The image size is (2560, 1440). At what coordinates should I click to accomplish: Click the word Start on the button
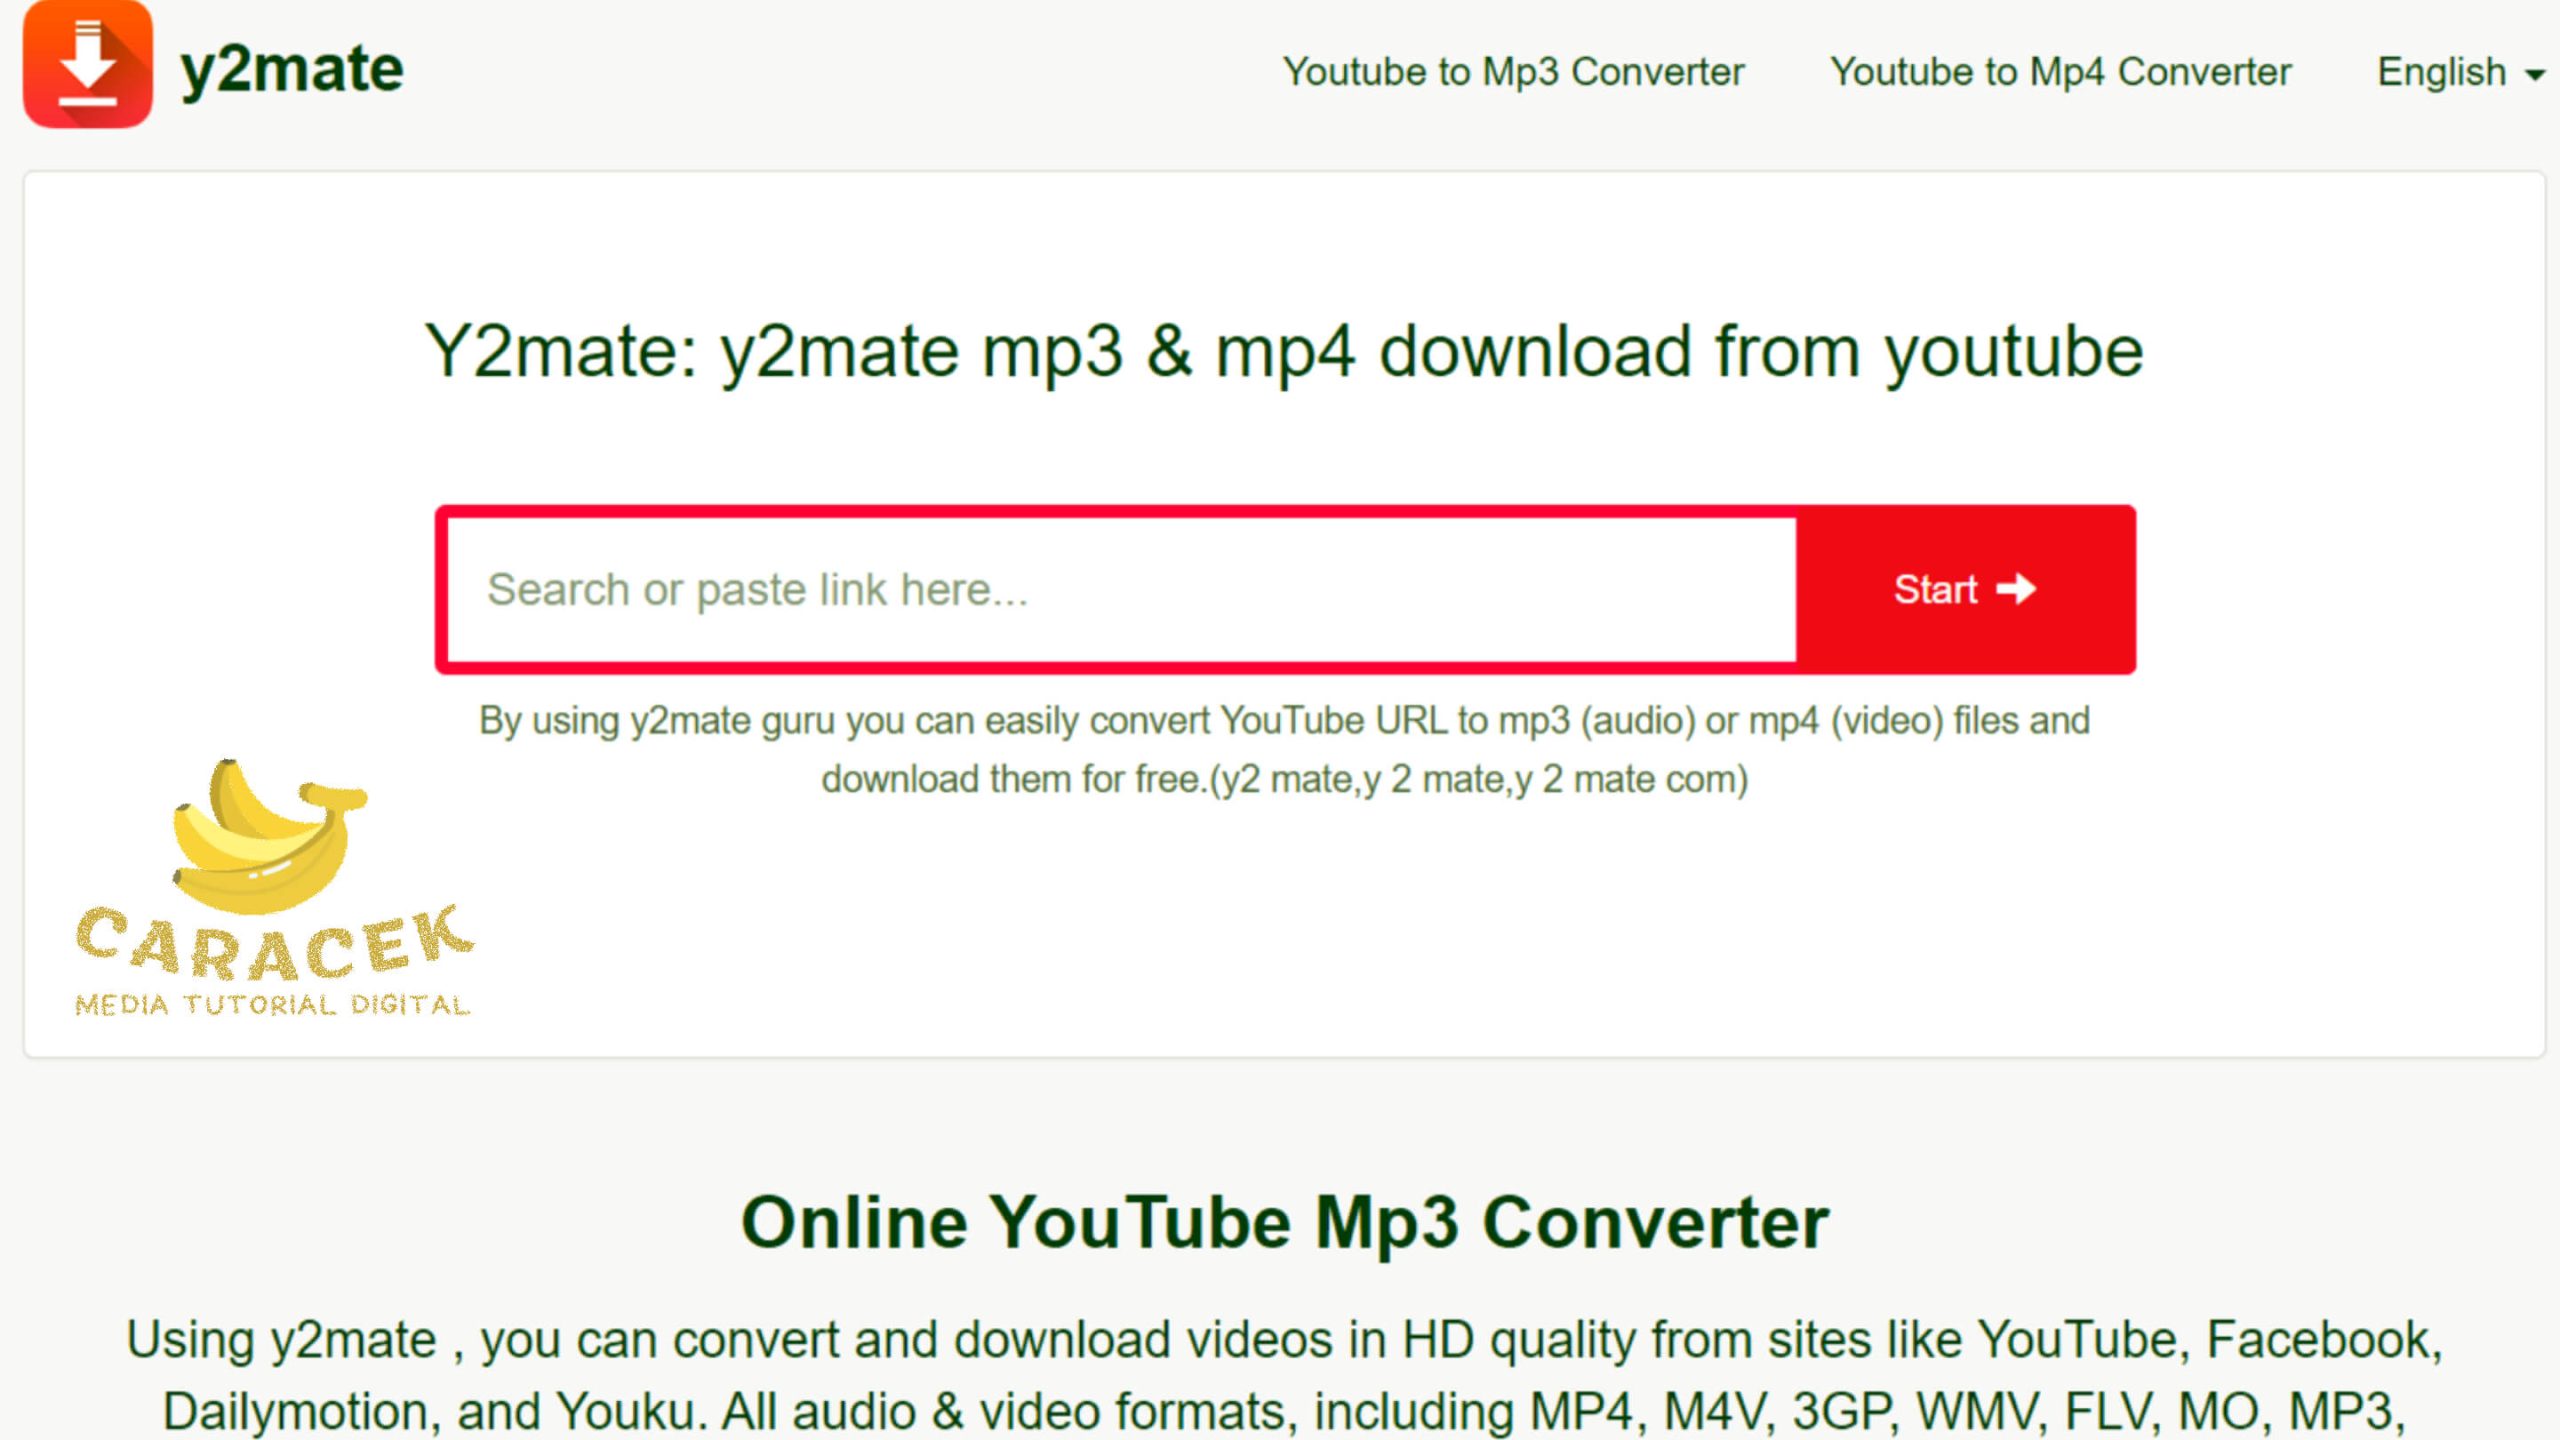[1935, 589]
